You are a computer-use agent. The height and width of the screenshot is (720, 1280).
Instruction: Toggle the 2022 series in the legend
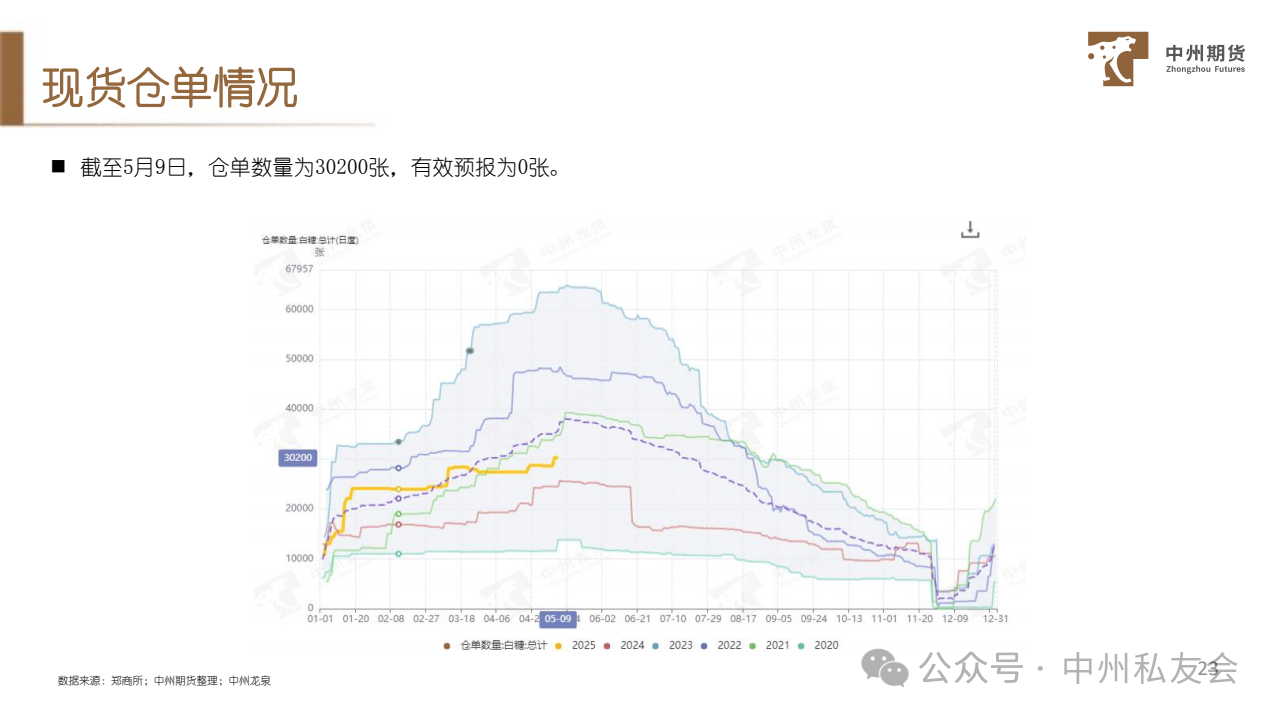click(722, 646)
